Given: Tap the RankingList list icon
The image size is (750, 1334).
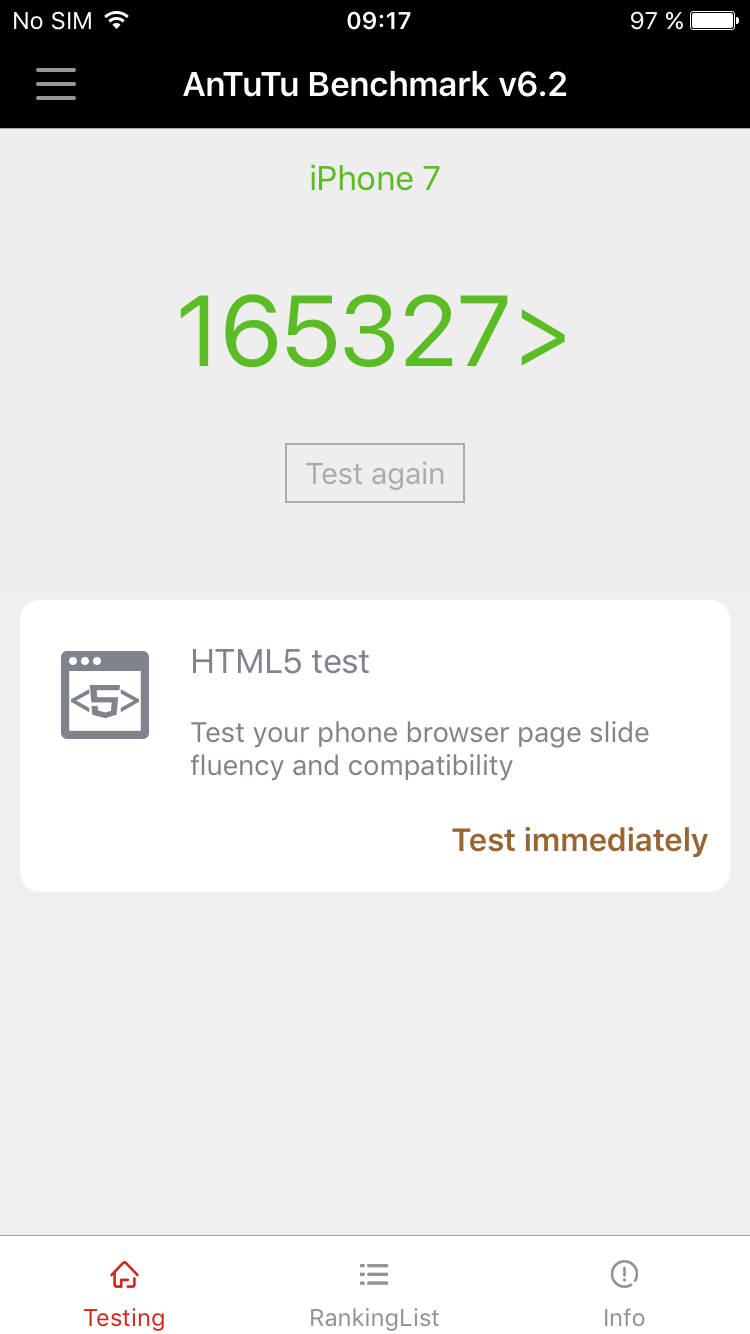Looking at the screenshot, I should pos(374,1274).
